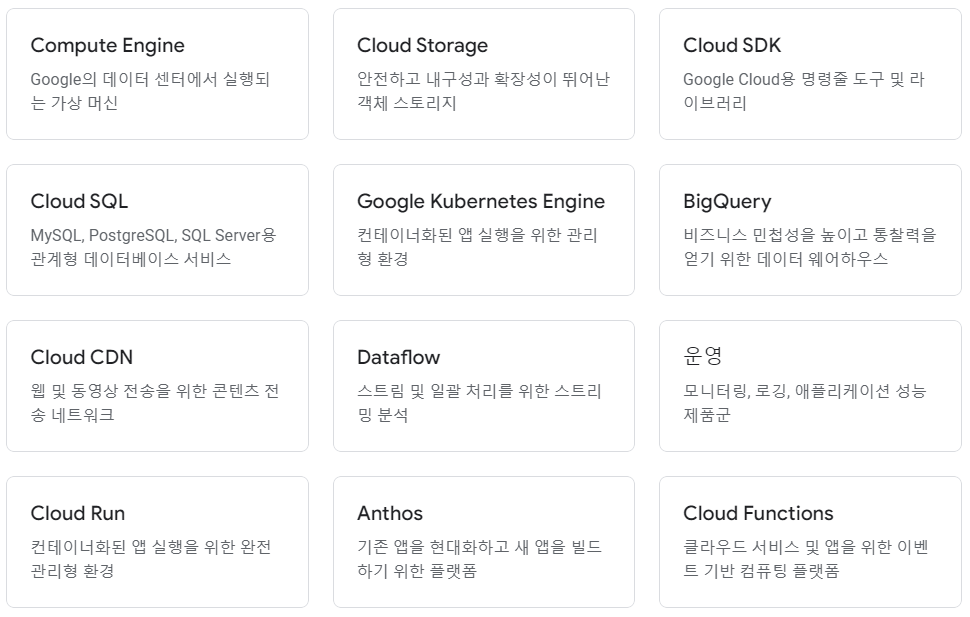970x617 pixels.
Task: Click description 'Google Cloud용 명령줄 도구 및 라이브러리'
Action: click(804, 91)
